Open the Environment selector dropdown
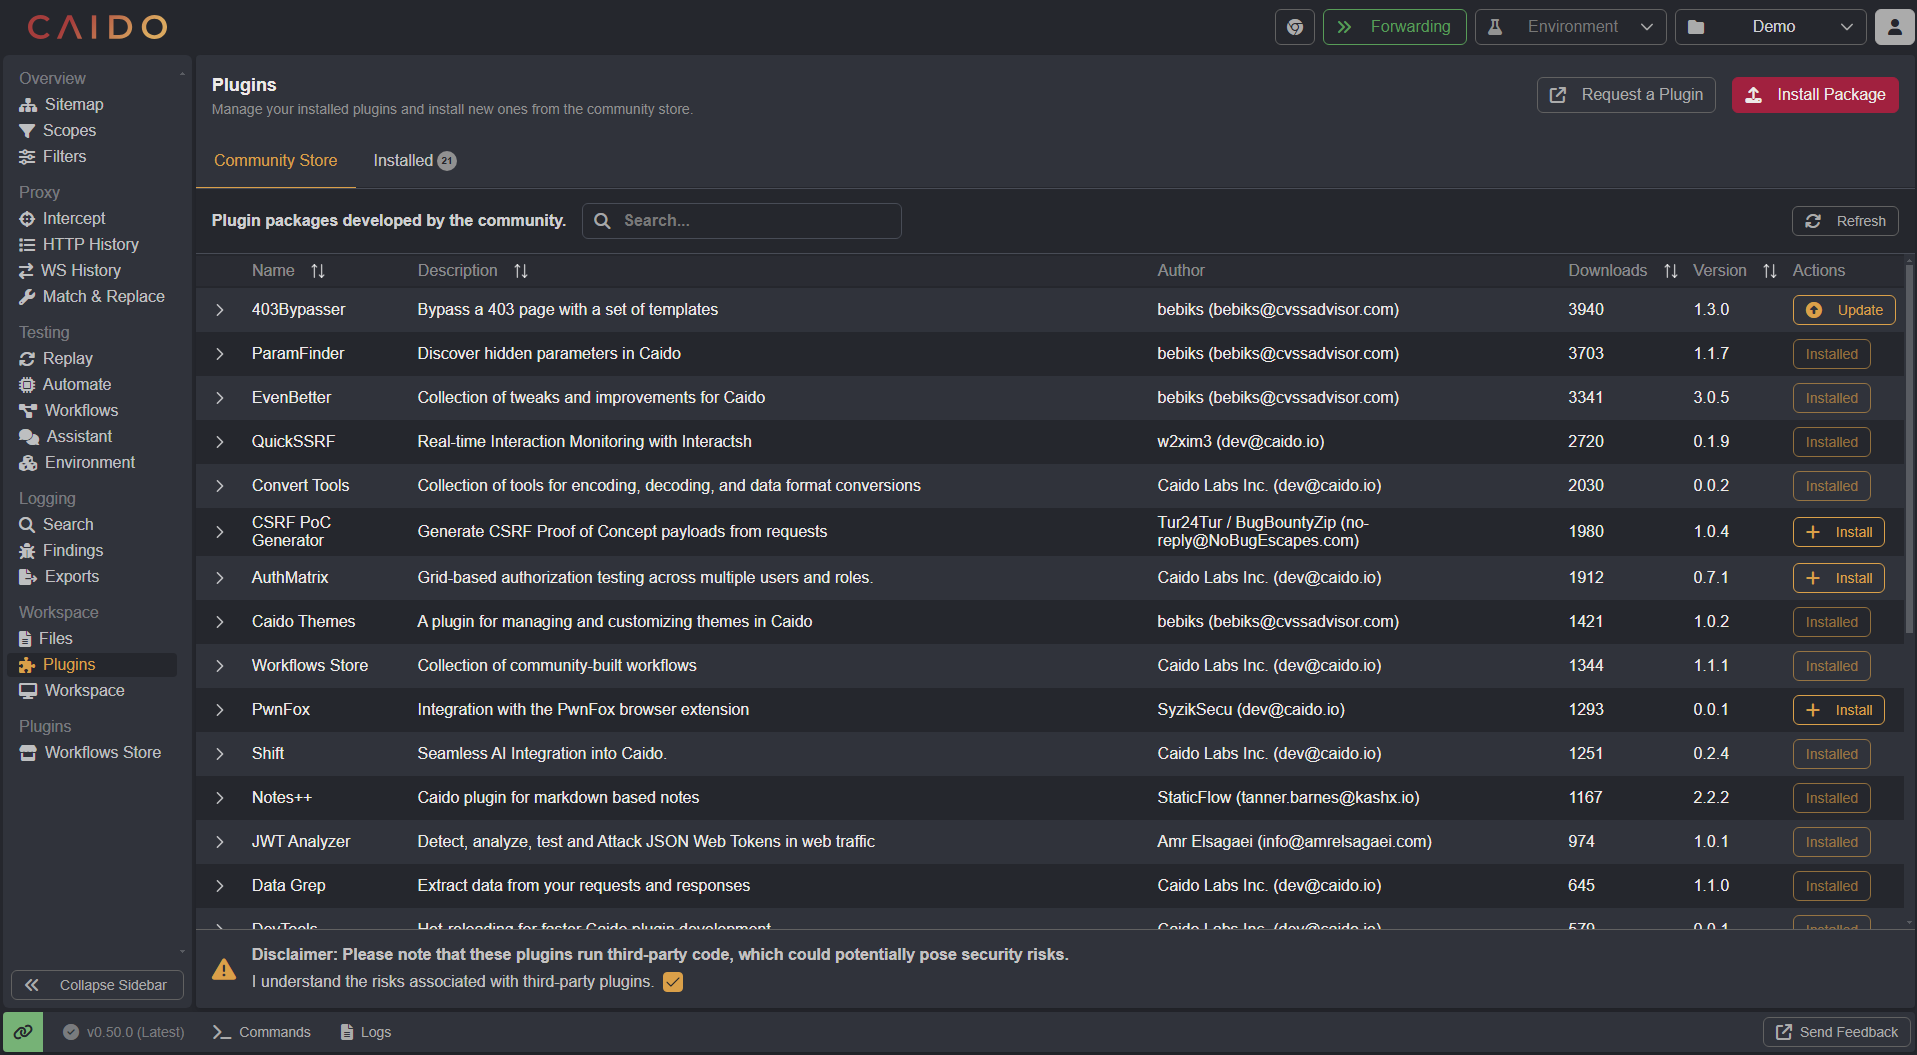Screen dimensions: 1917x1055 pos(1570,27)
